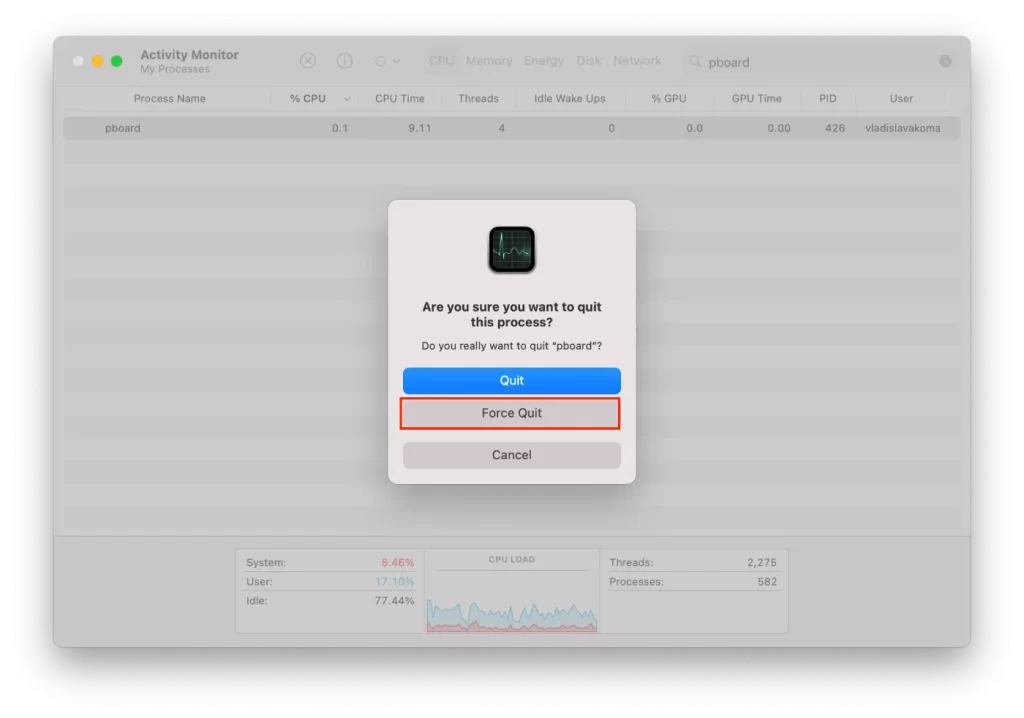Click Force Quit in the dialog

pyautogui.click(x=511, y=413)
